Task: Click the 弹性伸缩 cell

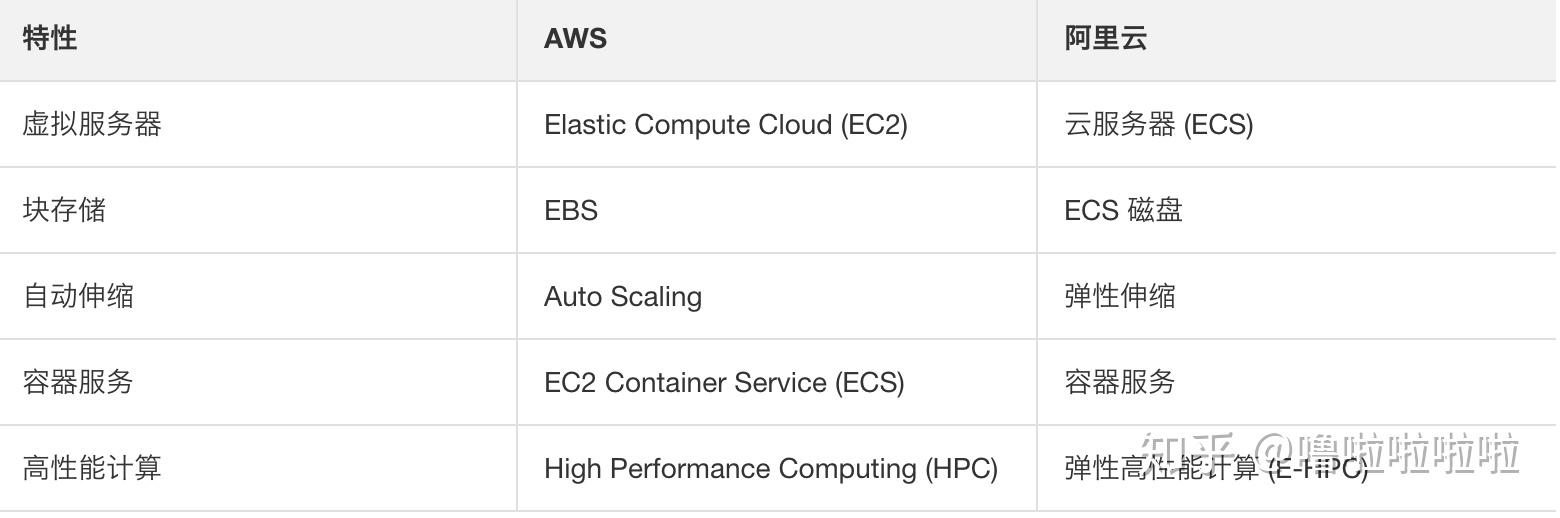Action: click(x=1120, y=296)
